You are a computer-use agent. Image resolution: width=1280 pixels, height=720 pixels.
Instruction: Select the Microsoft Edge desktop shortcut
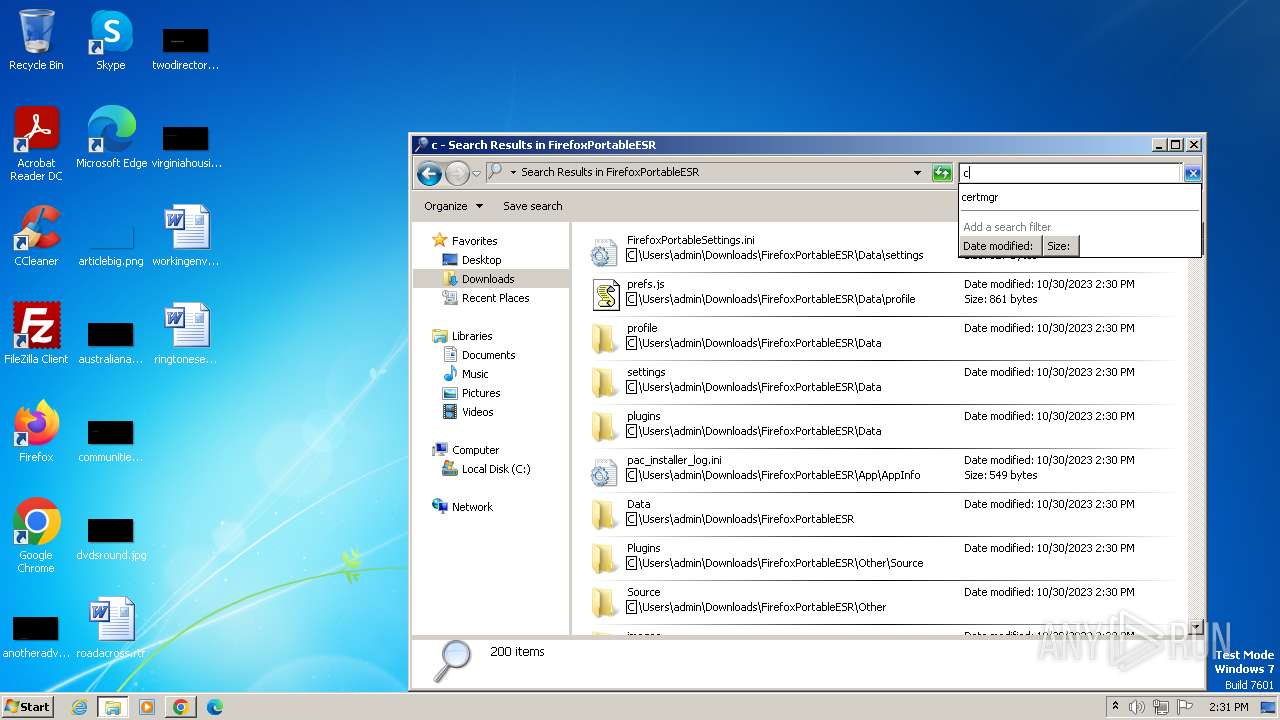[111, 137]
